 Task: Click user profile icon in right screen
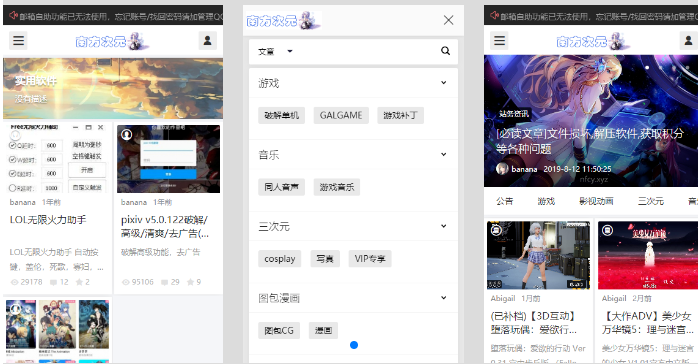tap(688, 41)
